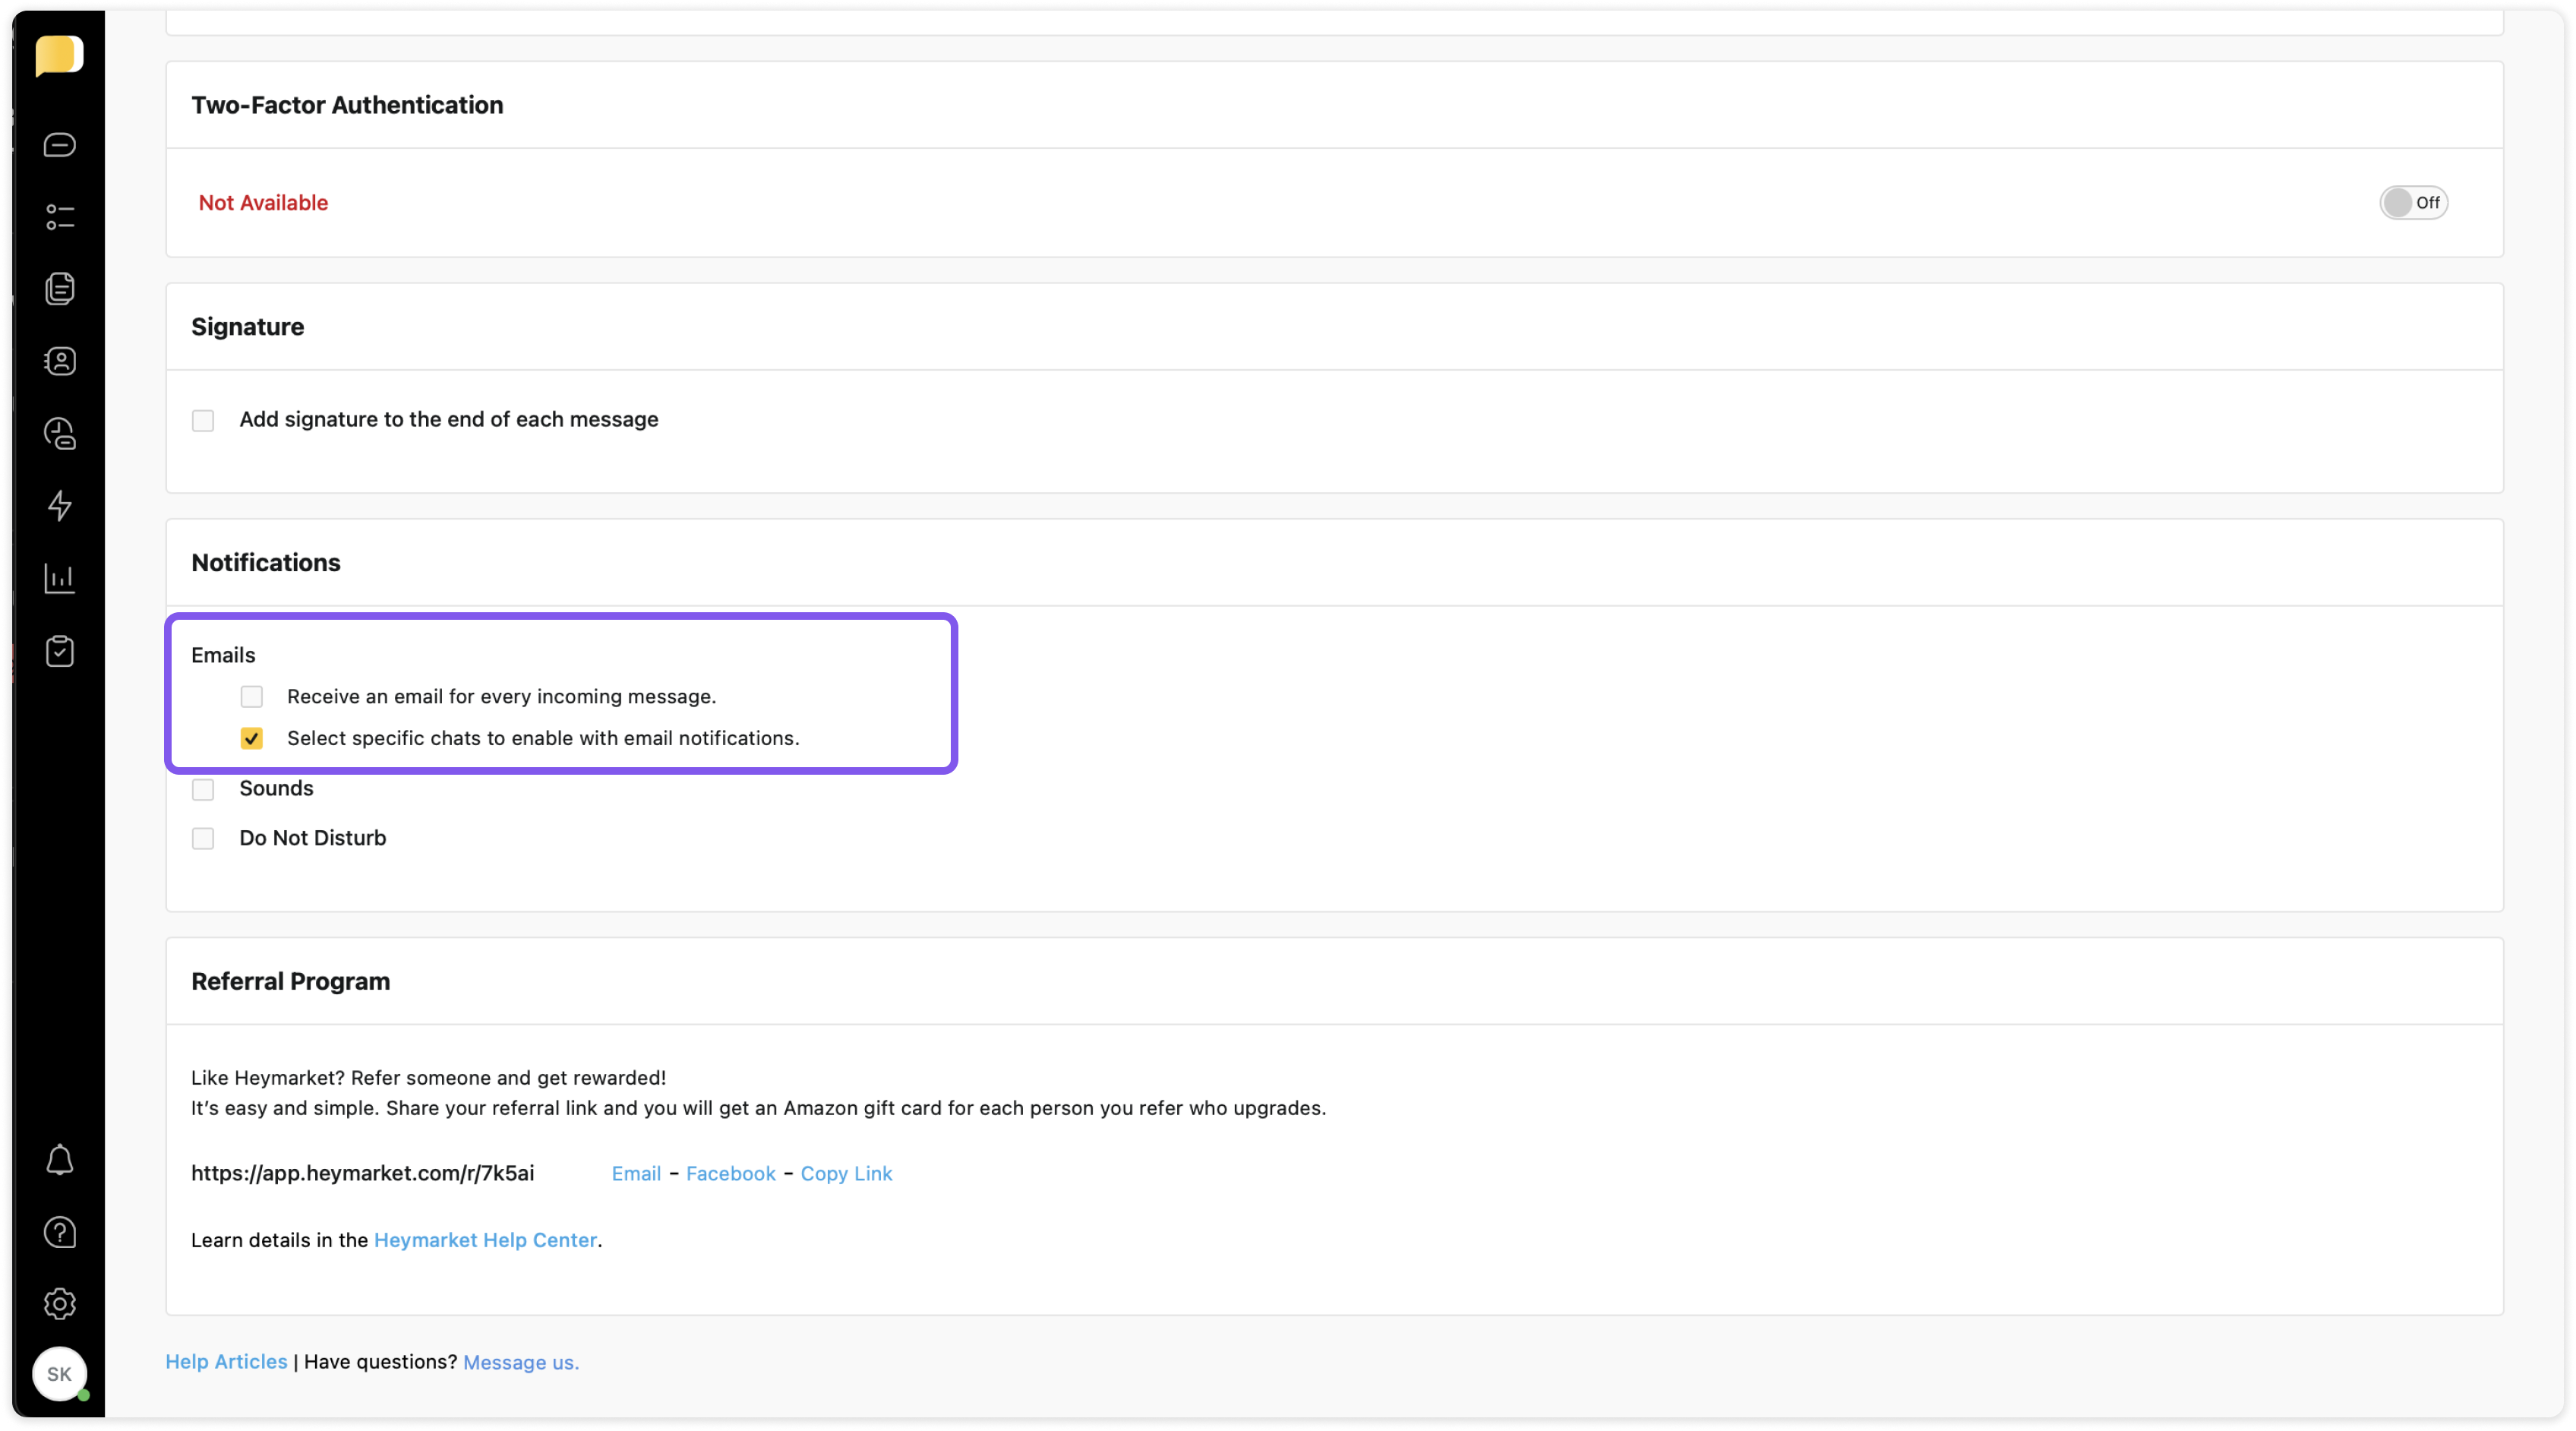Open the reports bar chart icon
Viewport: 2576px width, 1431px height.
(59, 578)
